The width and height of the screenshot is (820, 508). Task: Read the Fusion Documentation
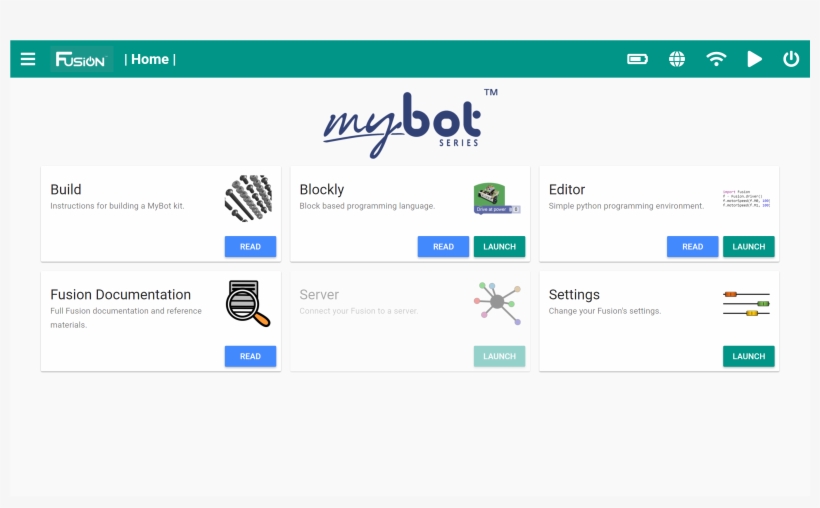tap(250, 356)
